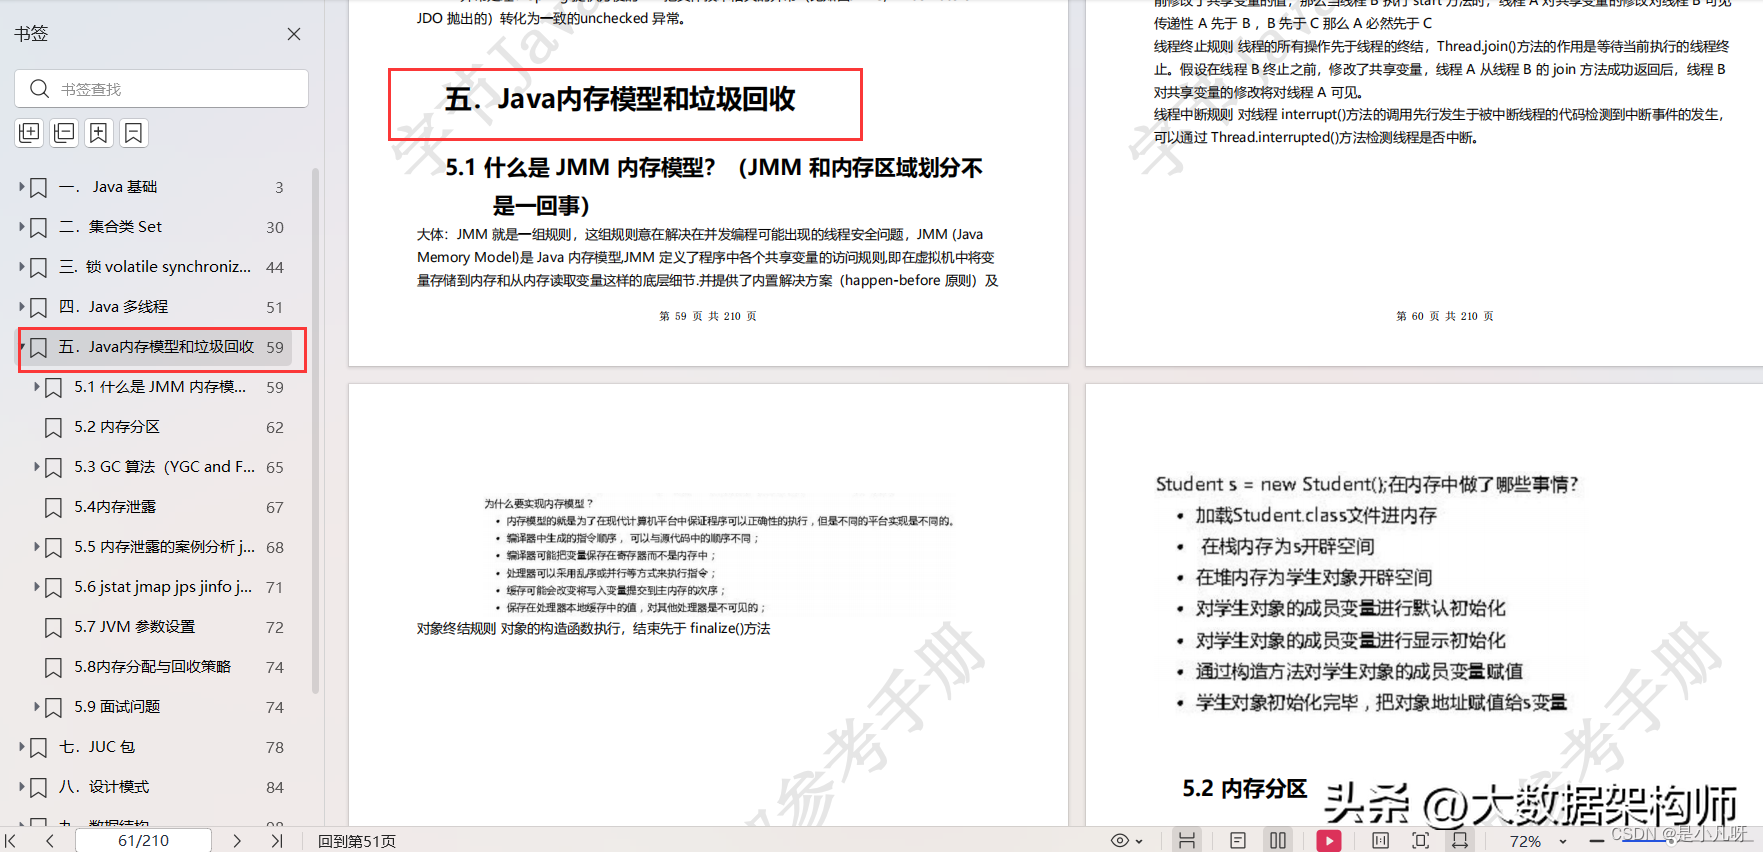Image resolution: width=1763 pixels, height=852 pixels.
Task: Click heading 5.1 什么是 JMM 内存模型?
Action: pyautogui.click(x=714, y=186)
